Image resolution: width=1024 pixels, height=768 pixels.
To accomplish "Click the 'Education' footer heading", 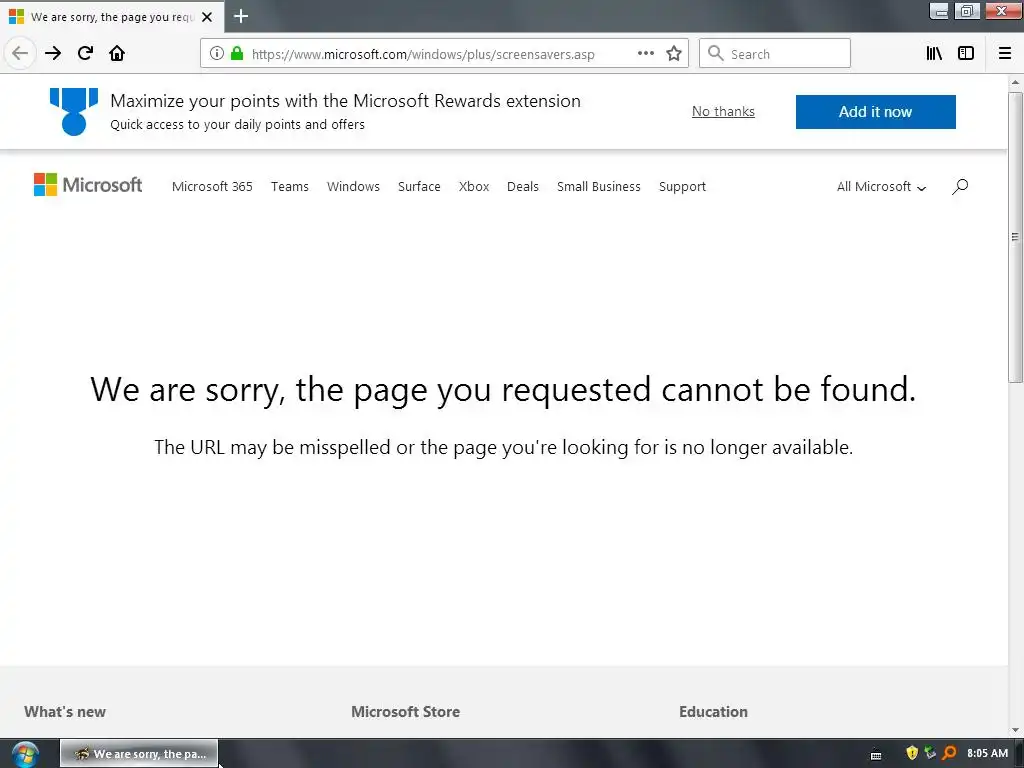I will (x=713, y=712).
